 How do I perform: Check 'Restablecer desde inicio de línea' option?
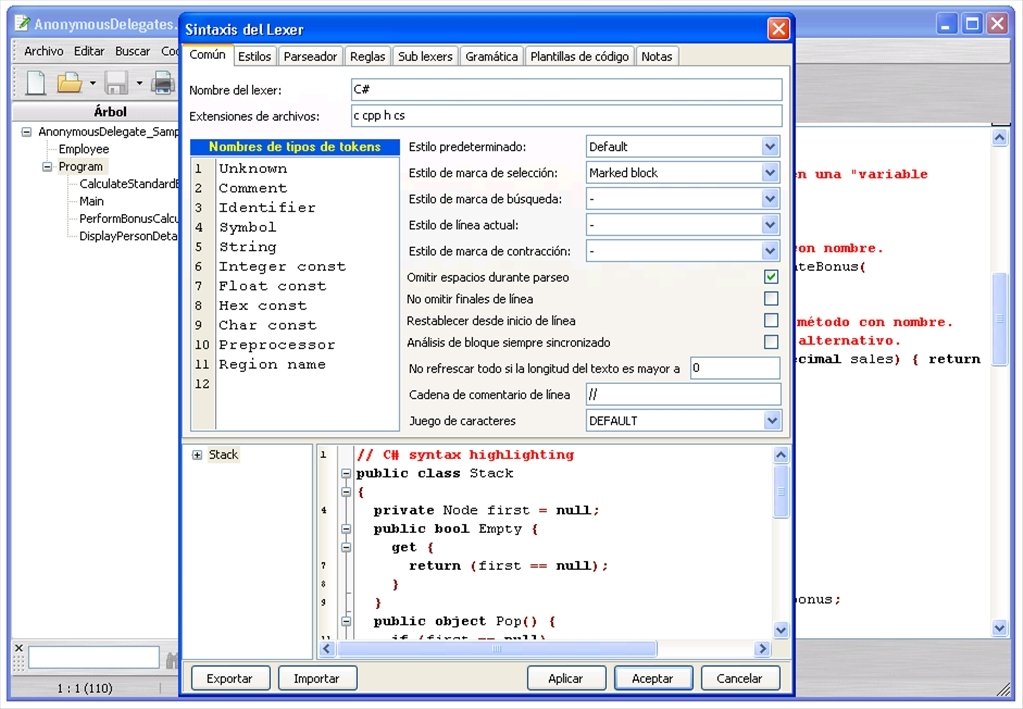pos(771,320)
